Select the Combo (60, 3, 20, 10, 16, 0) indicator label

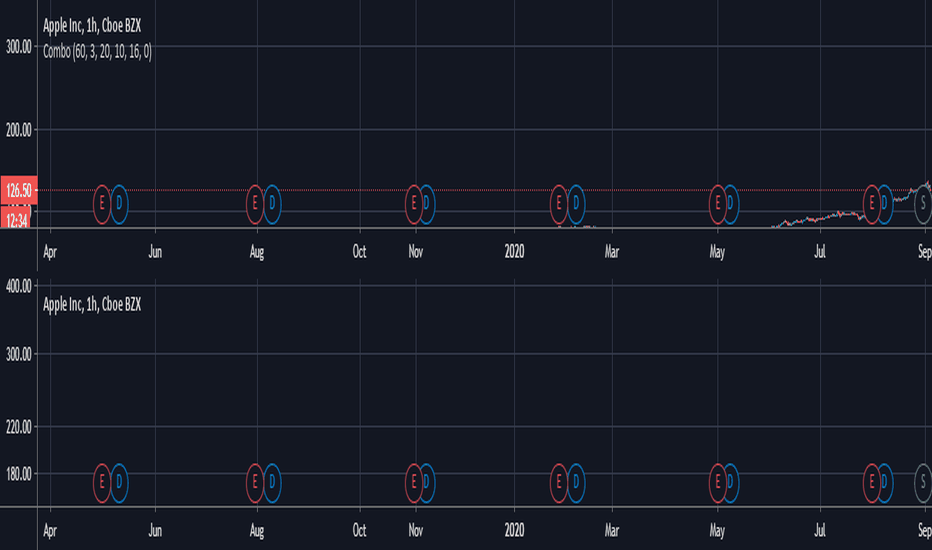click(x=97, y=52)
